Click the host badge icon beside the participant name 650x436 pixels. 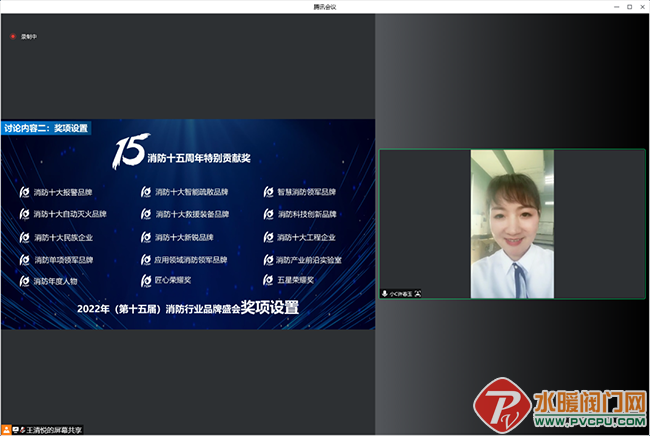[x=417, y=293]
